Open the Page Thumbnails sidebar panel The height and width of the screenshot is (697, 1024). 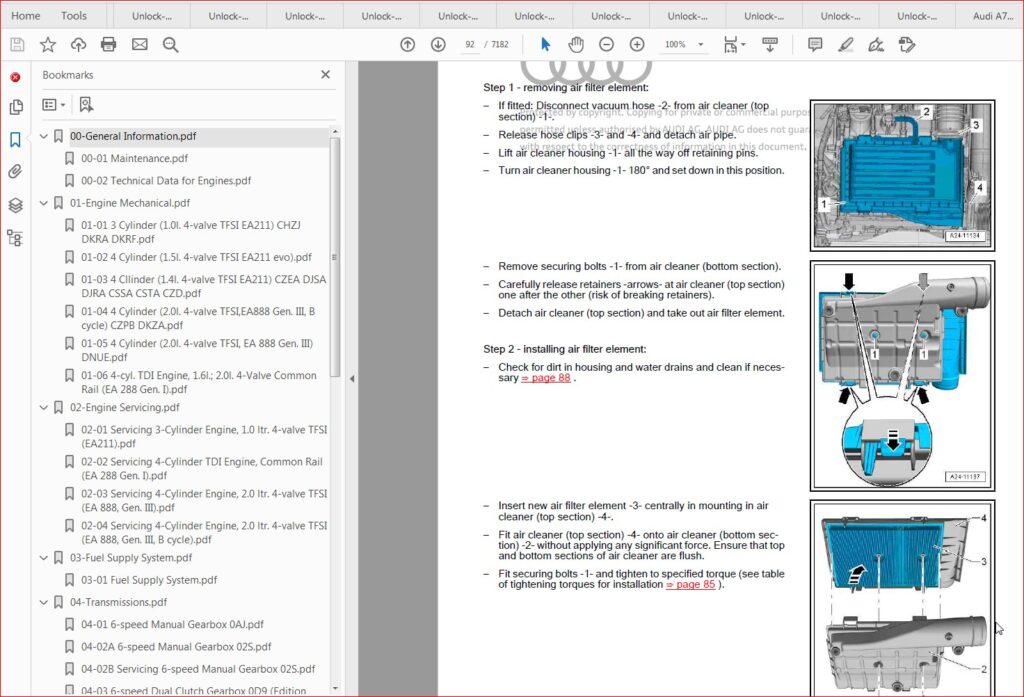[16, 107]
